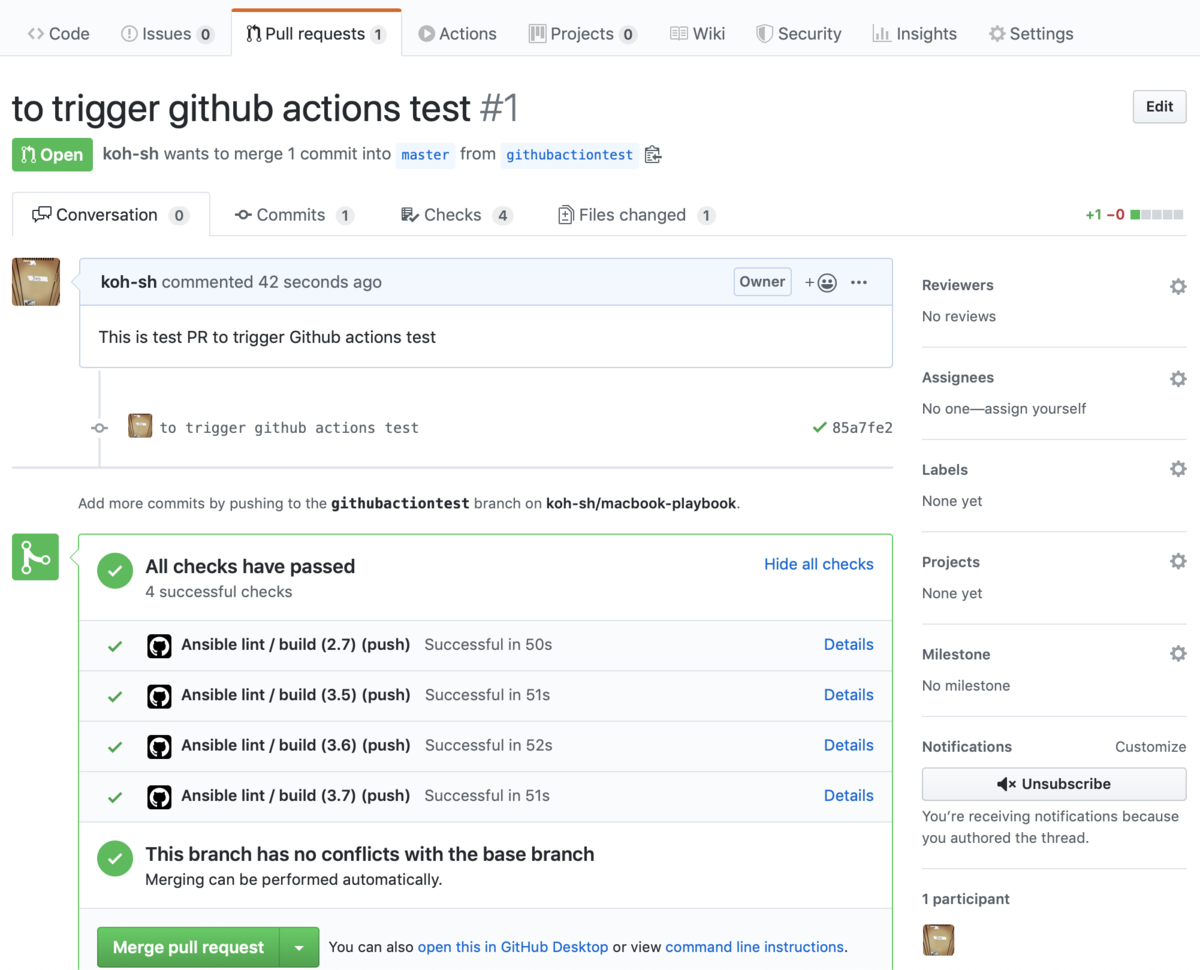Screen dimensions: 1200x970
Task: Click Hide all checks
Action: (x=819, y=564)
